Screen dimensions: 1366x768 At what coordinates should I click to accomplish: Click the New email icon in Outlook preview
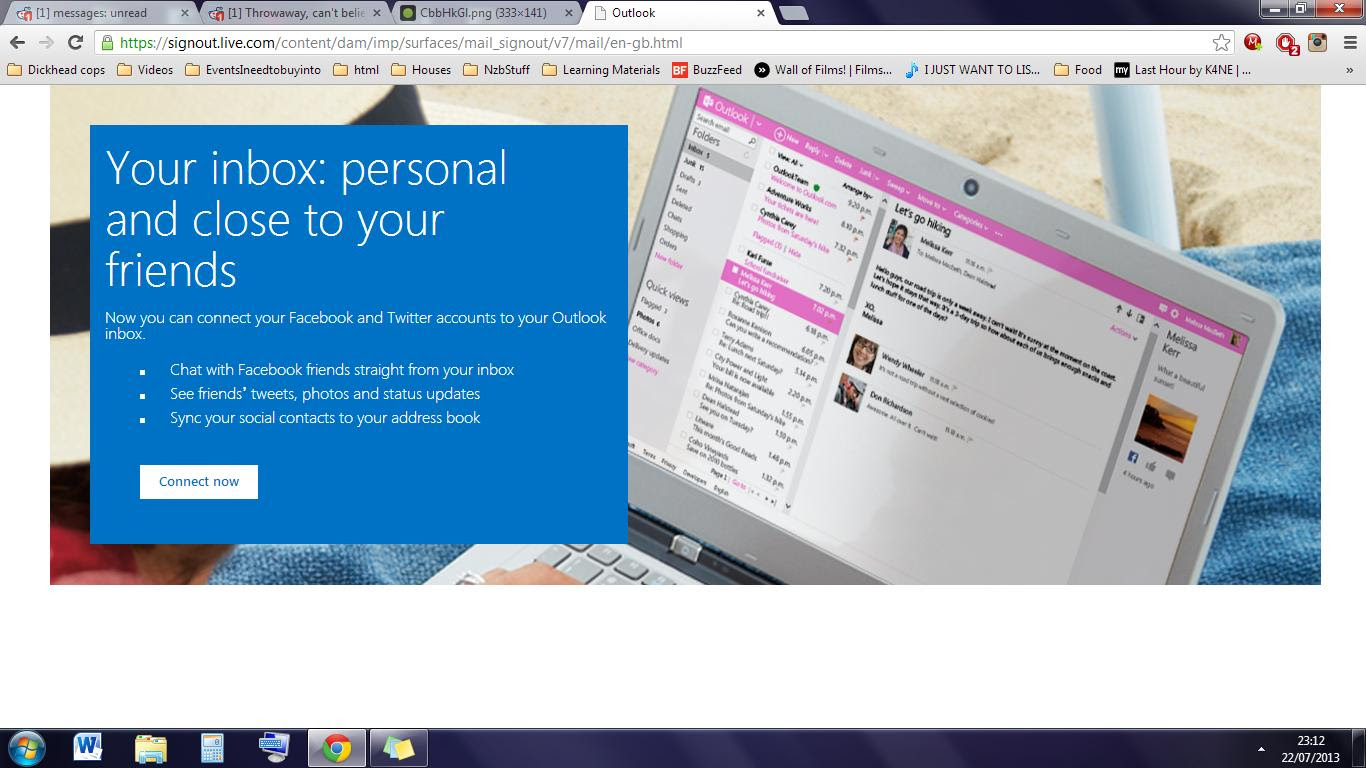779,135
